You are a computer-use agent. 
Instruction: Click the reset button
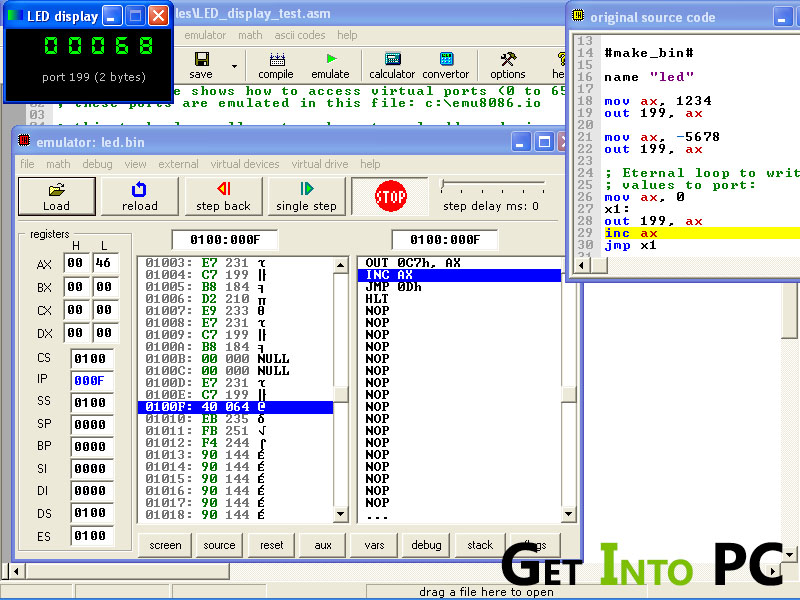271,545
